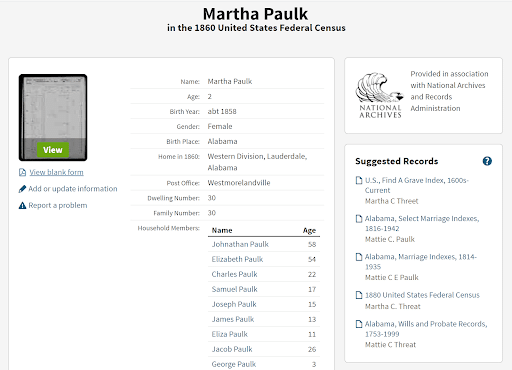Image resolution: width=512 pixels, height=370 pixels.
Task: Click the Add or update information link
Action: point(73,189)
